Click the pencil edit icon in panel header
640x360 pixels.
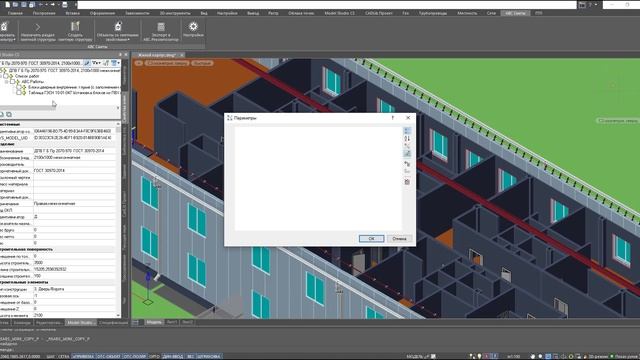point(87,63)
